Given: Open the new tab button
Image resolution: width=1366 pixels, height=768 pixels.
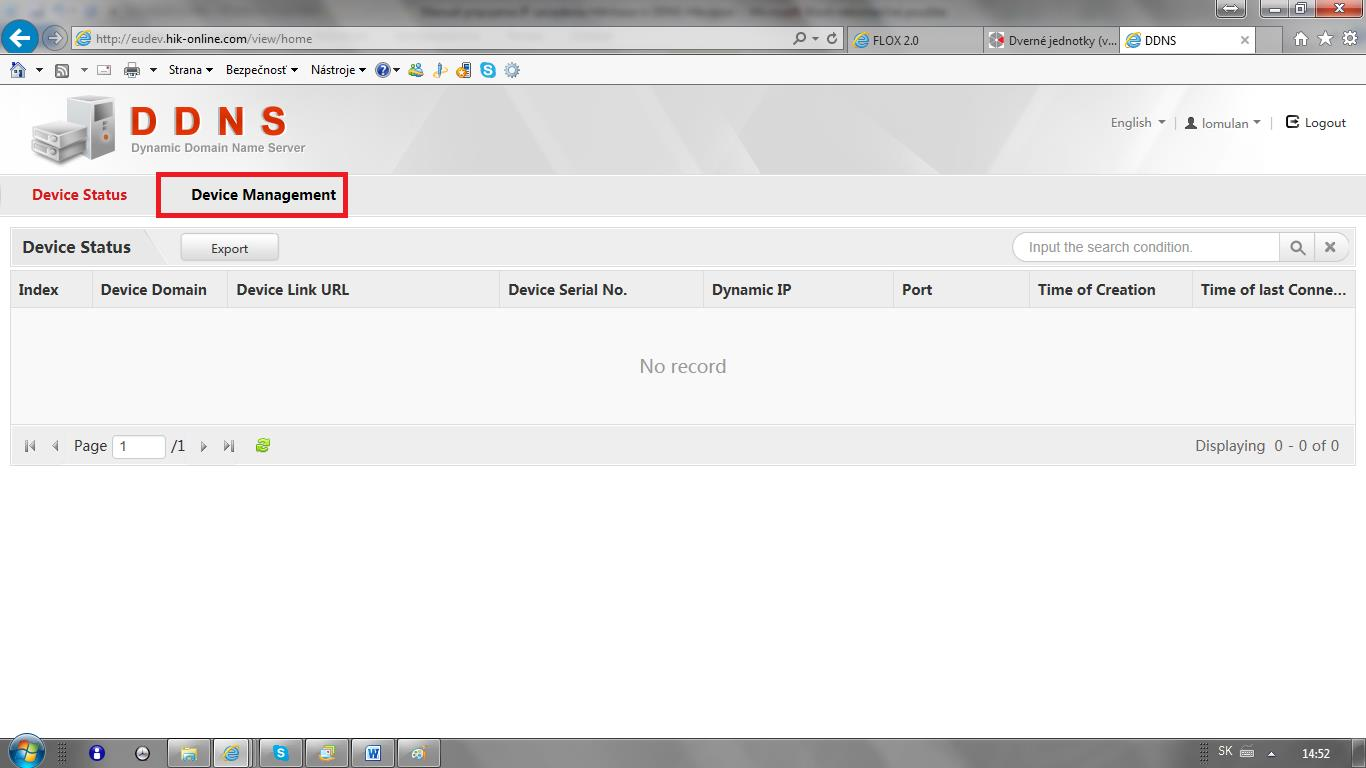Looking at the screenshot, I should click(x=1269, y=40).
